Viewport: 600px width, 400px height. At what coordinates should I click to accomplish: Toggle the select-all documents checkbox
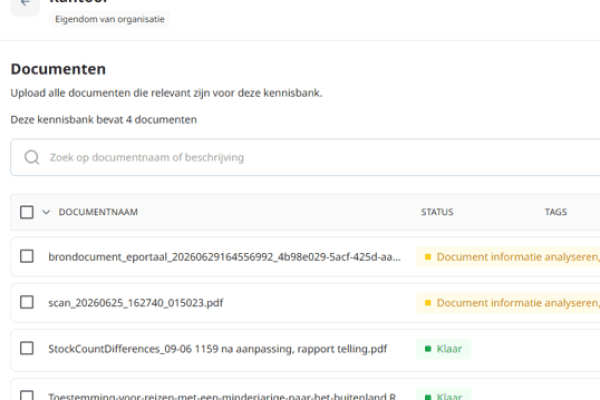[x=27, y=212]
